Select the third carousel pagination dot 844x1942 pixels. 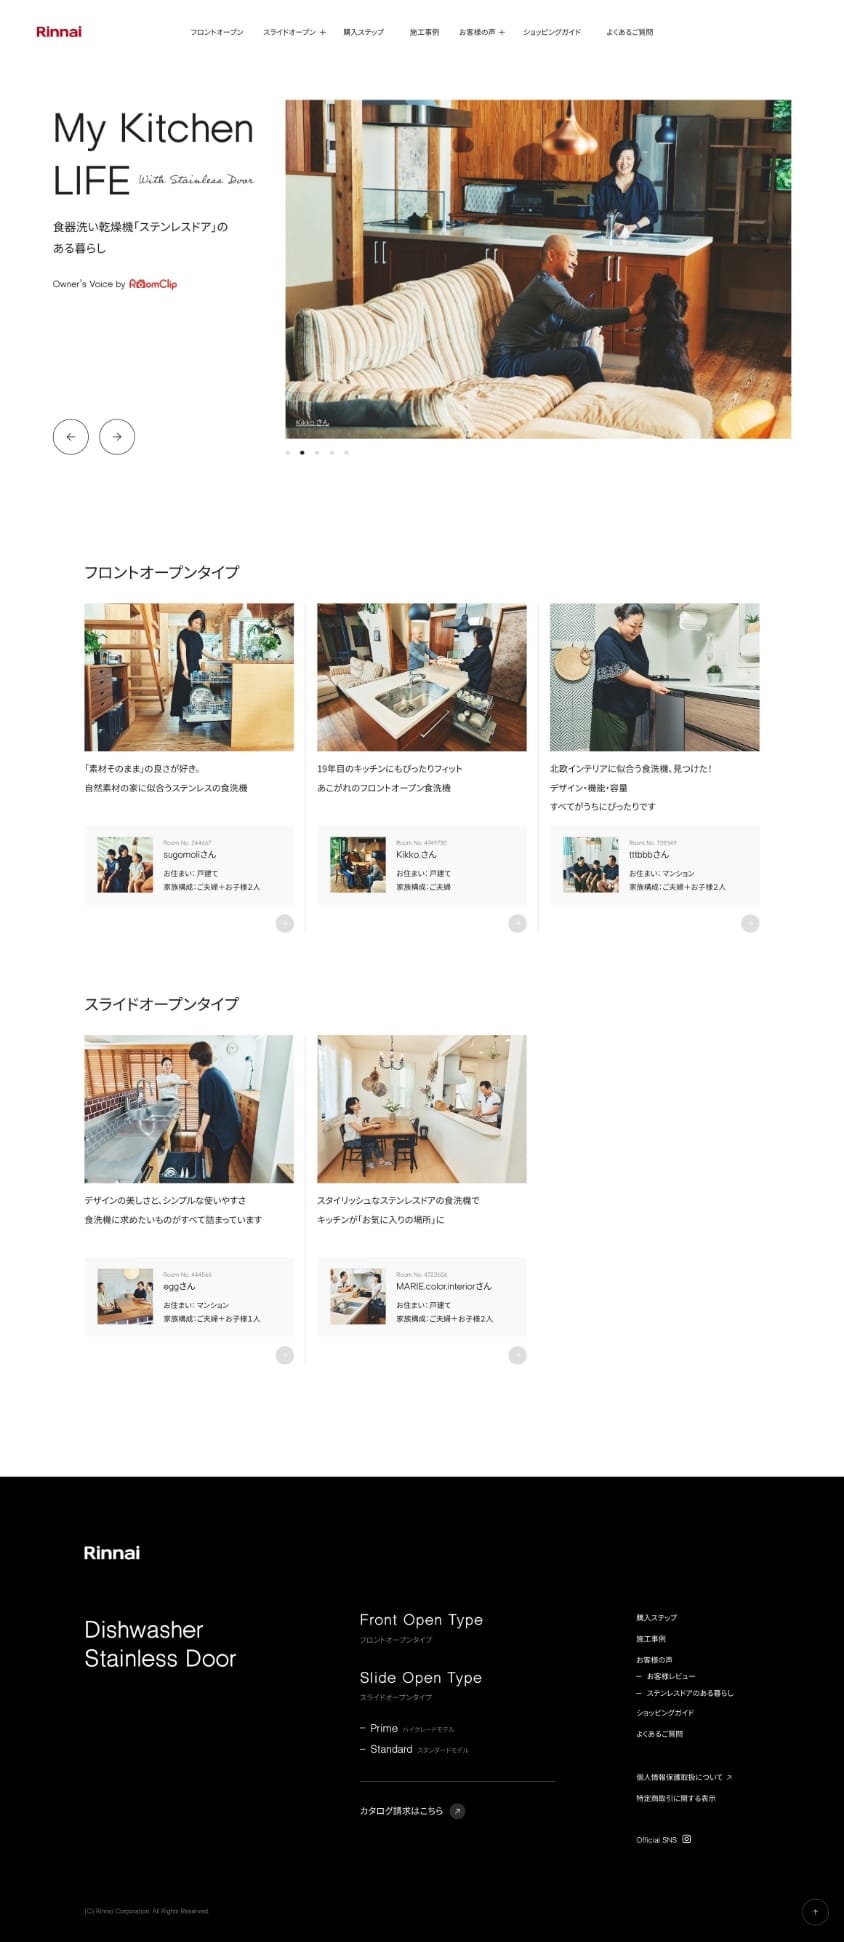coord(317,453)
